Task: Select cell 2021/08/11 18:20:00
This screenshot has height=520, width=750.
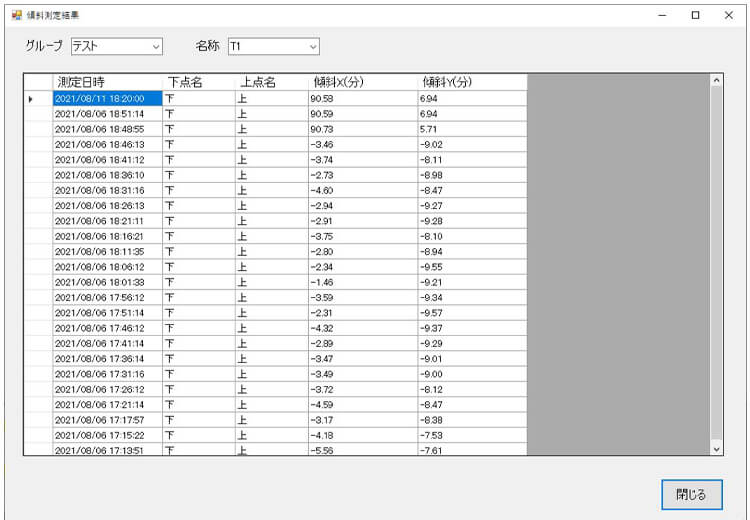Action: click(x=108, y=99)
